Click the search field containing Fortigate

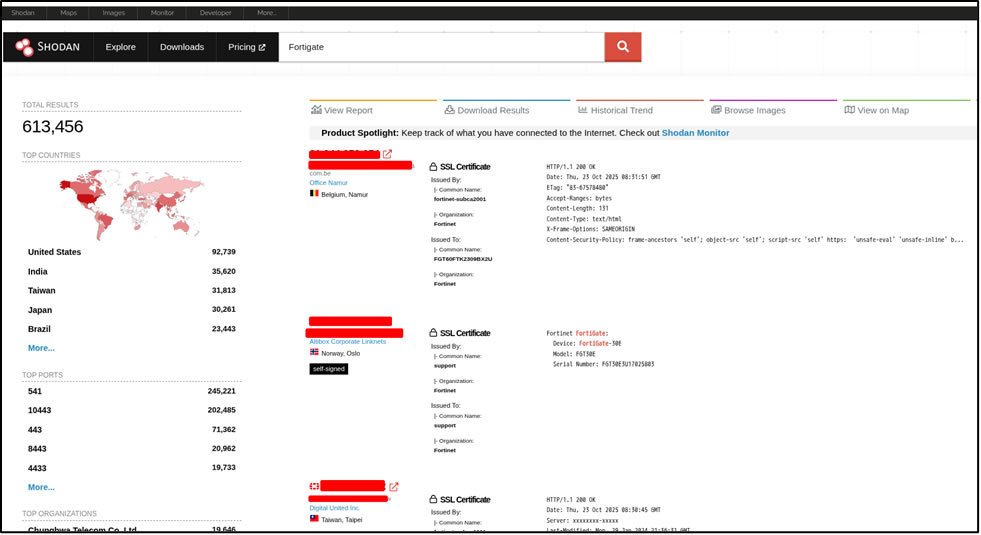pos(441,47)
